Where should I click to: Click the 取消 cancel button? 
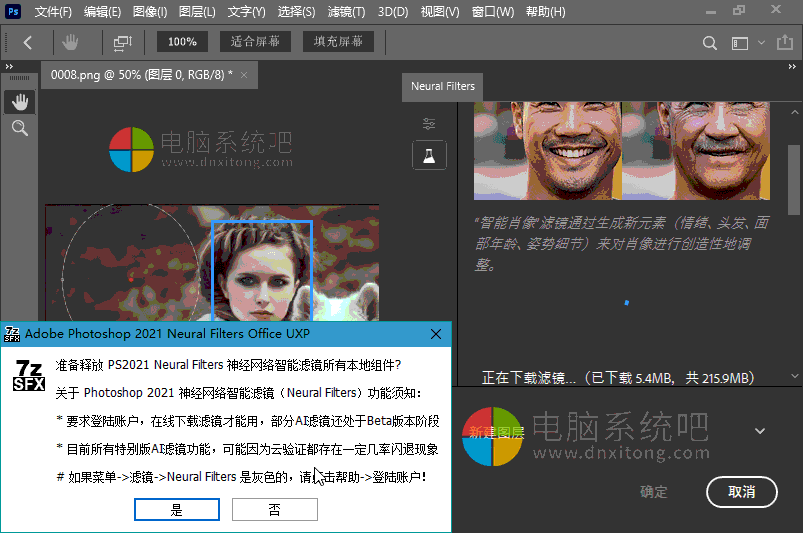click(741, 491)
